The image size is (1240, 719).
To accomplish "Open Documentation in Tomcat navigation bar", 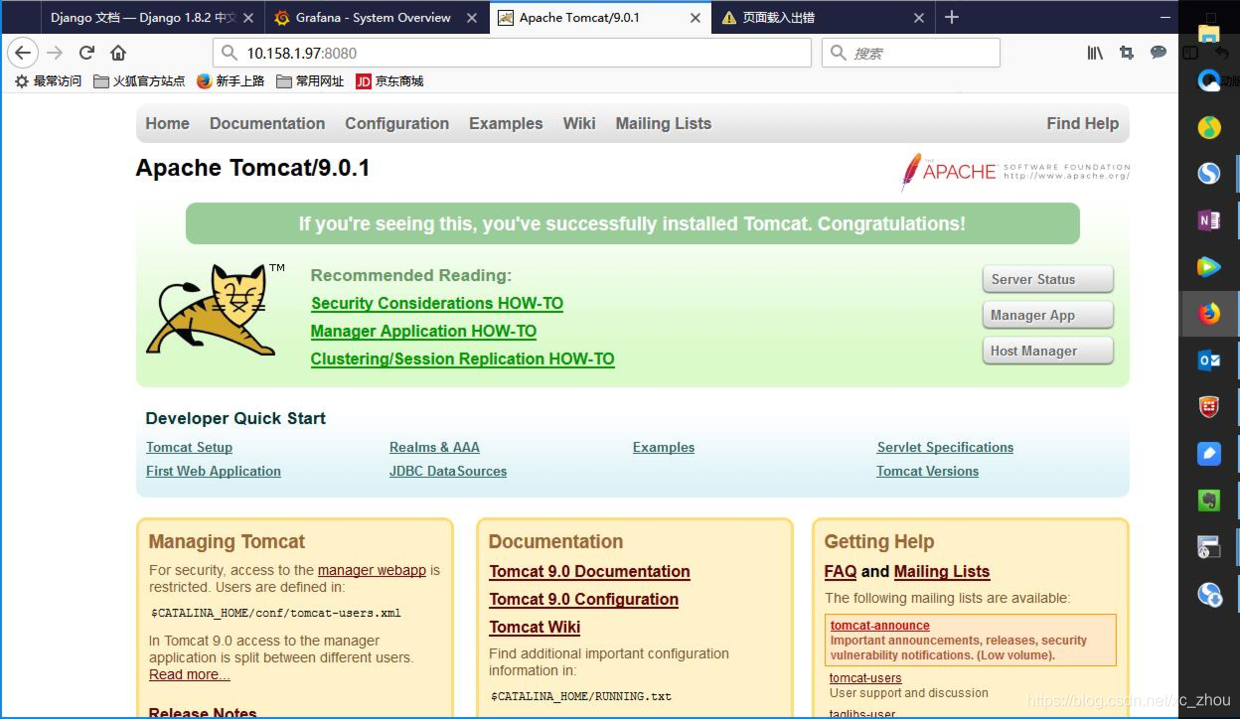I will tap(267, 123).
